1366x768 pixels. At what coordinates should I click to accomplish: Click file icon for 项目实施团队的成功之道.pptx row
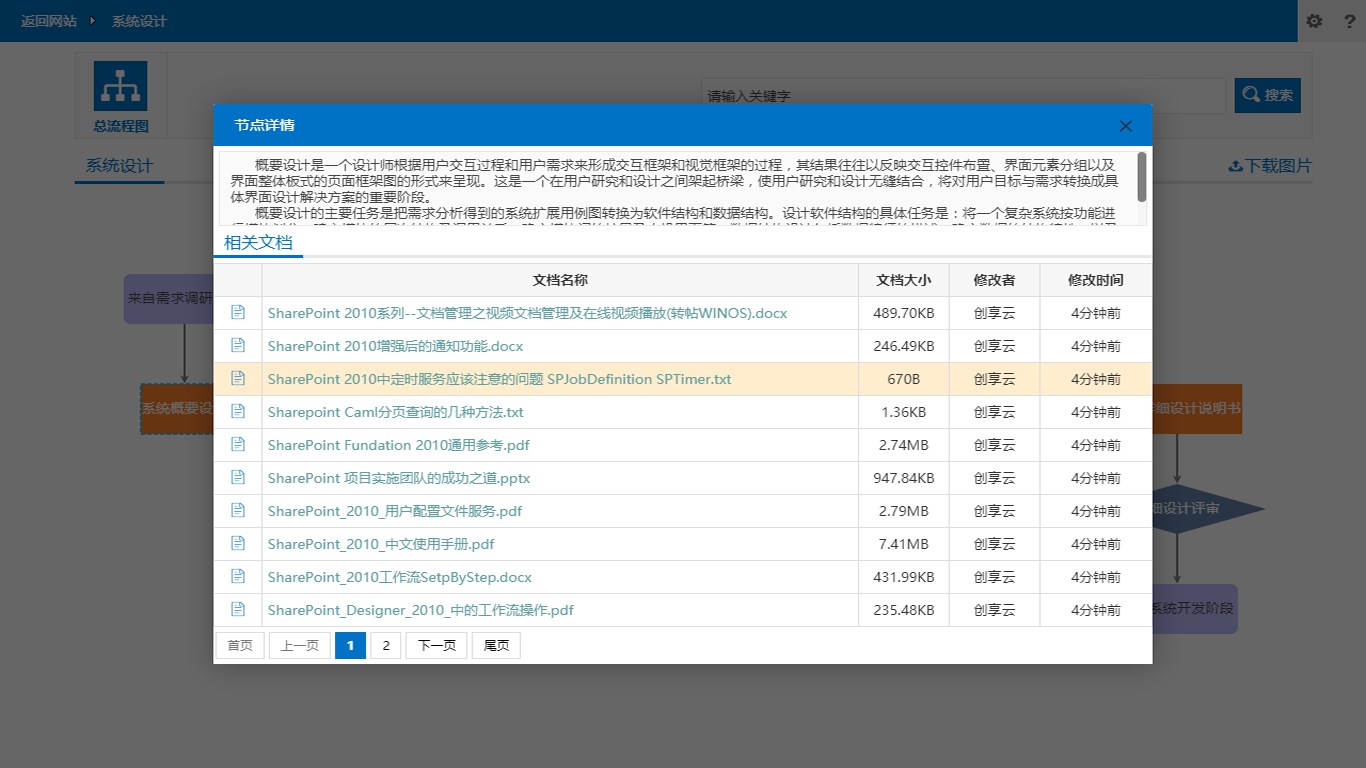pos(238,477)
